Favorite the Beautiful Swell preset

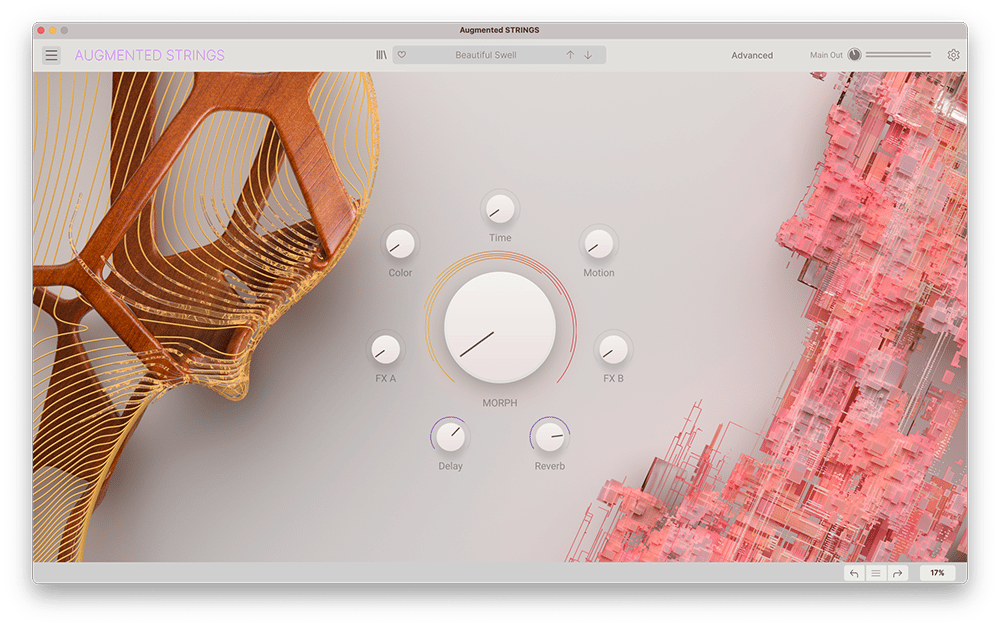(404, 55)
